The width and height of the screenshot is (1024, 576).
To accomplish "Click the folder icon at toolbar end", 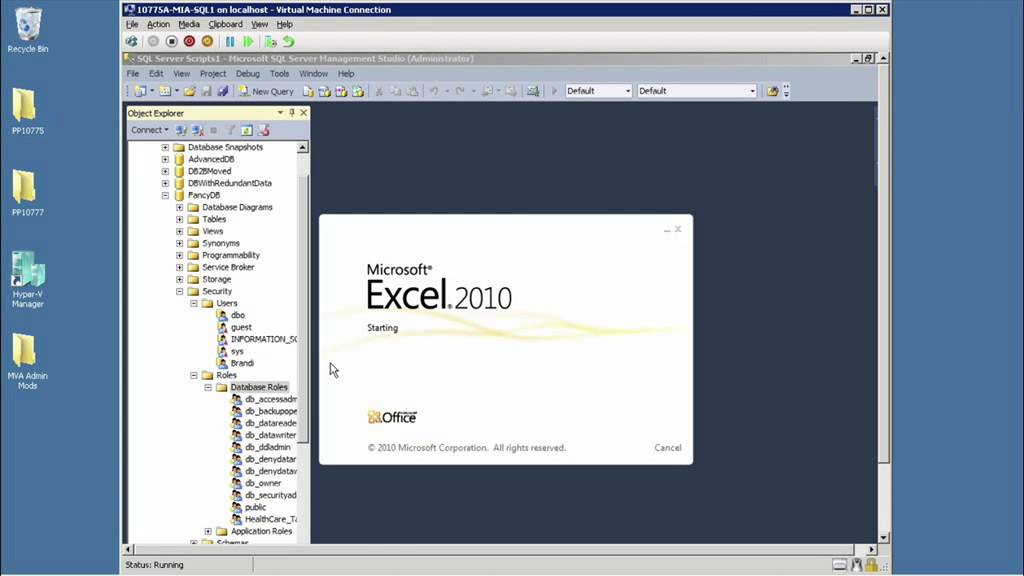I will 773,91.
